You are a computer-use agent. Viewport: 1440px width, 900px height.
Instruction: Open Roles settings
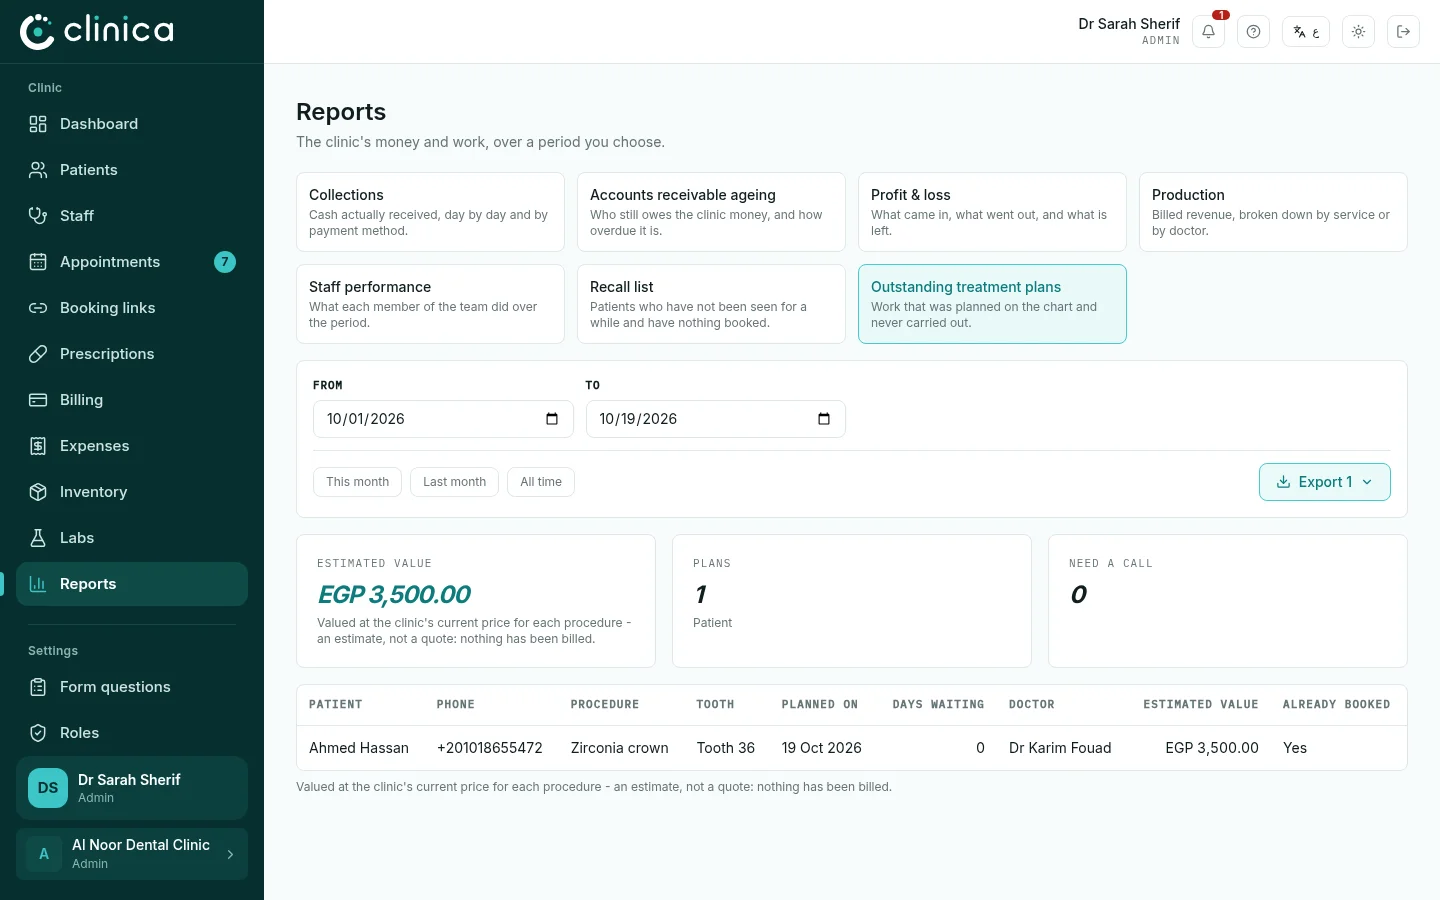(132, 733)
